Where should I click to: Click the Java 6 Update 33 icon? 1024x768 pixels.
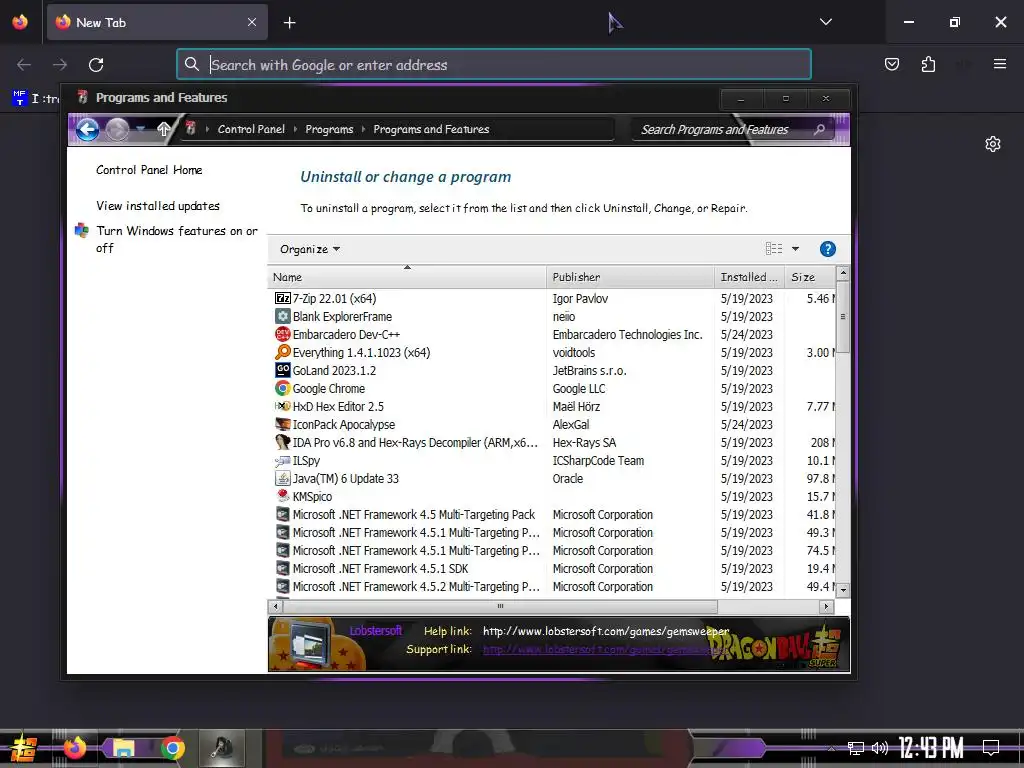(283, 479)
